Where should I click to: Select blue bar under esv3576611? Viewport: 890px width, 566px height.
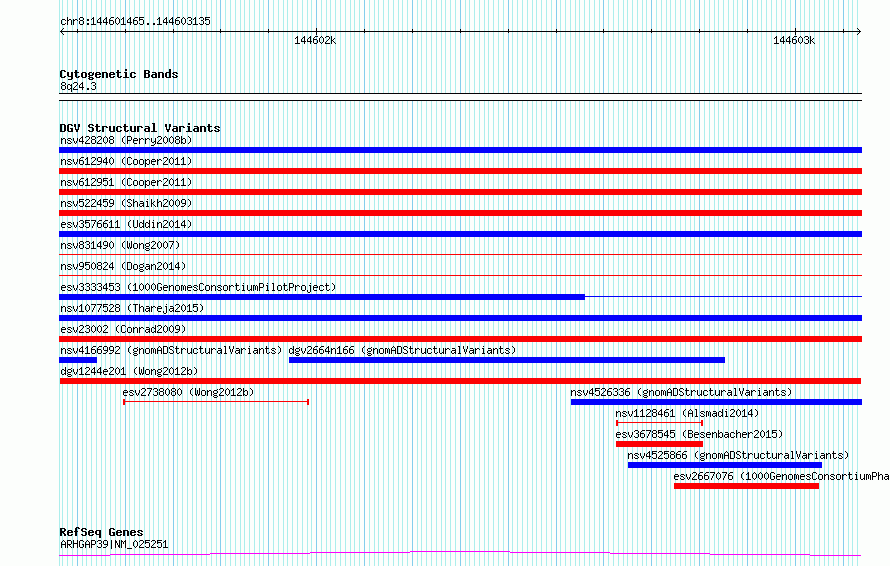460,234
